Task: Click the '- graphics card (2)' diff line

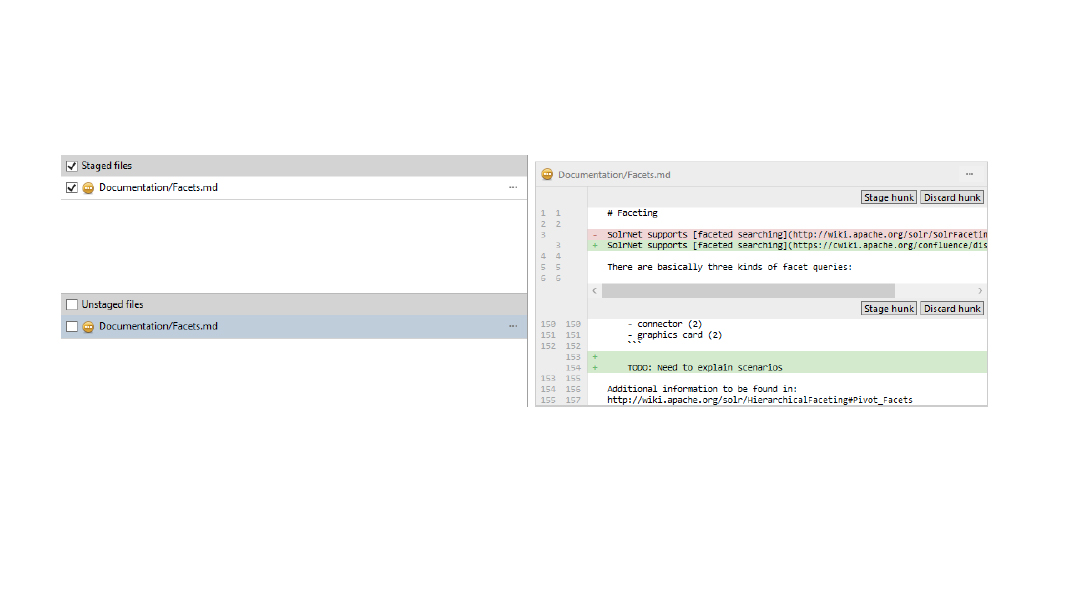Action: click(674, 335)
